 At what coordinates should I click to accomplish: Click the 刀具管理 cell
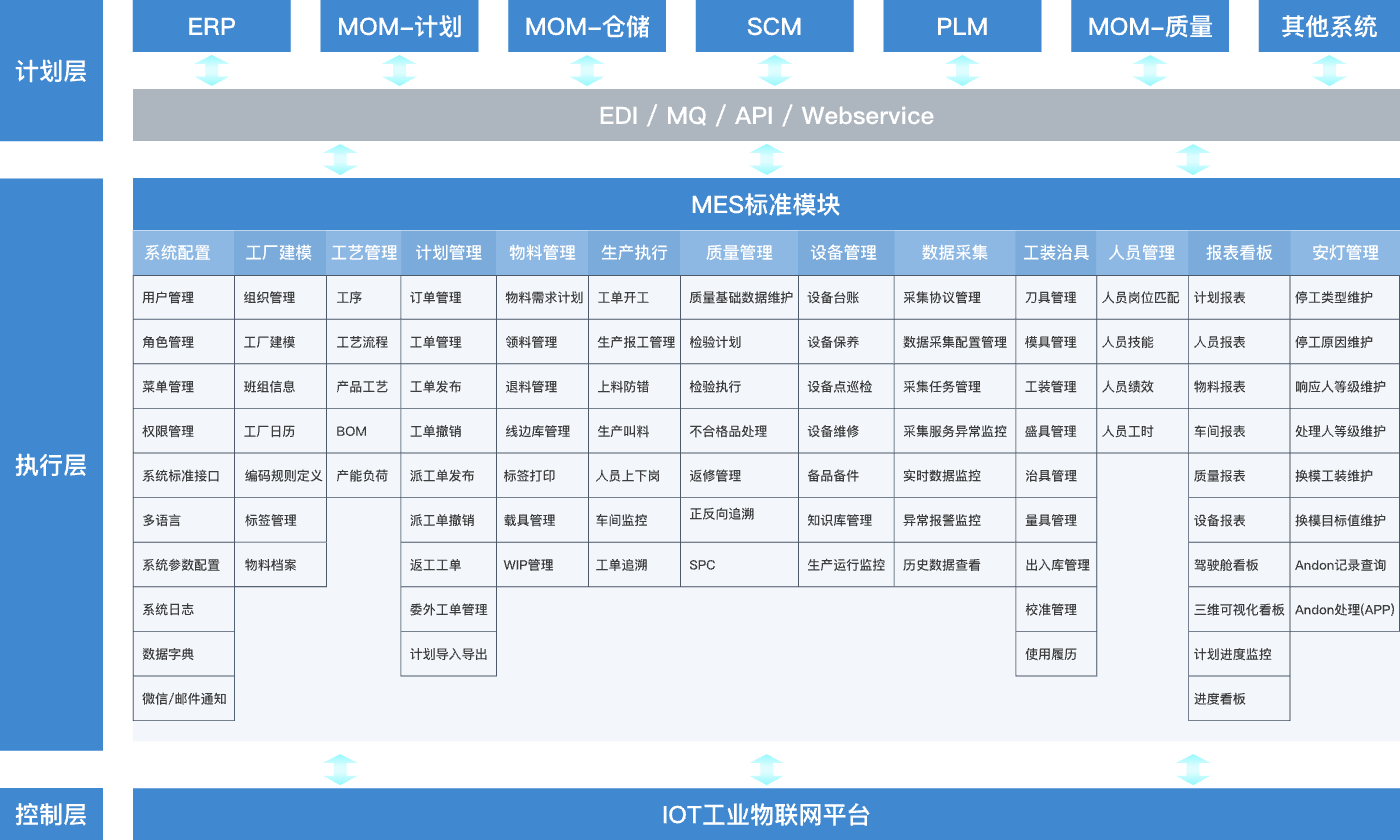click(x=1056, y=298)
